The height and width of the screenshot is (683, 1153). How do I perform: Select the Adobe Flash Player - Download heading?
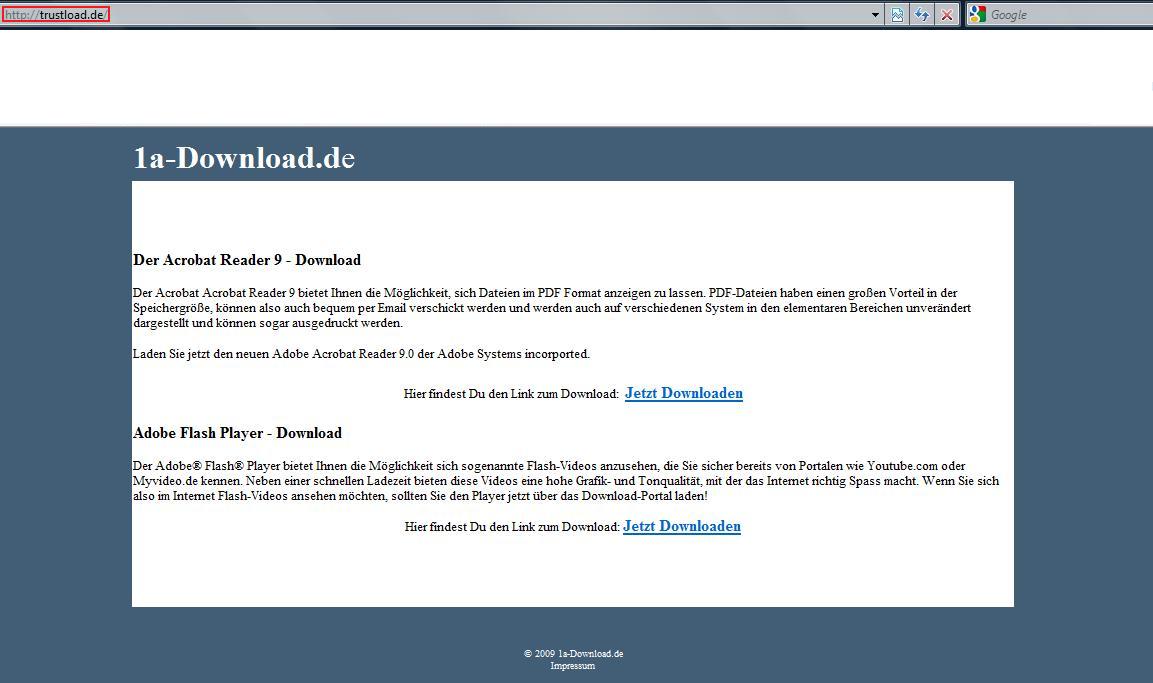pyautogui.click(x=237, y=433)
